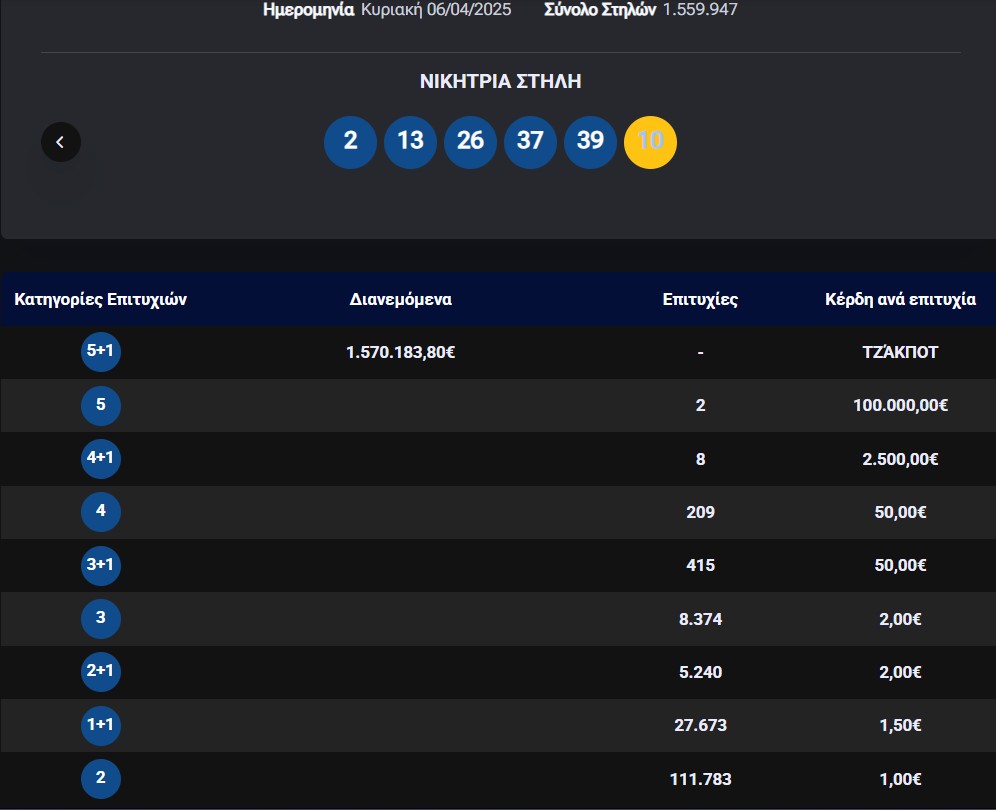The image size is (996, 810).
Task: Click winning number ball 2
Action: coord(350,142)
